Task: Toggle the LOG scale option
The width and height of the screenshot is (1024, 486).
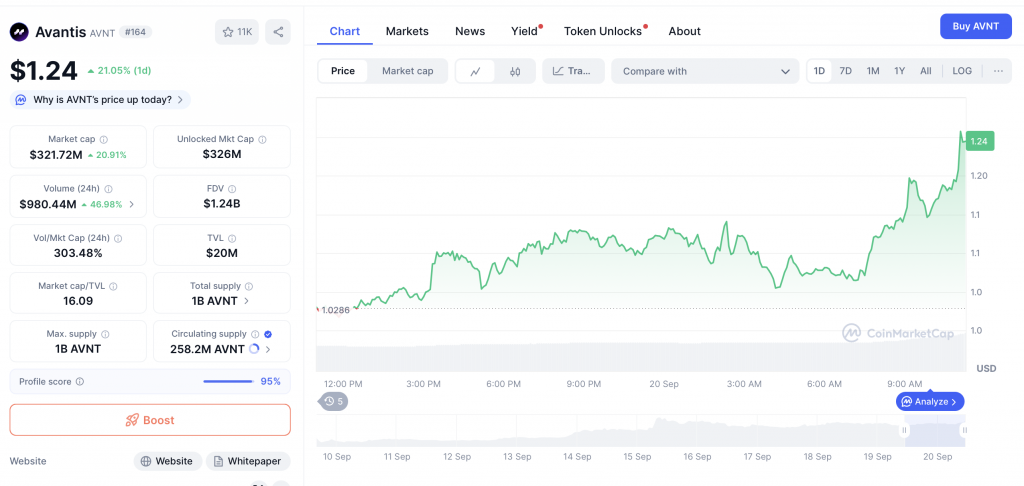Action: (x=962, y=71)
